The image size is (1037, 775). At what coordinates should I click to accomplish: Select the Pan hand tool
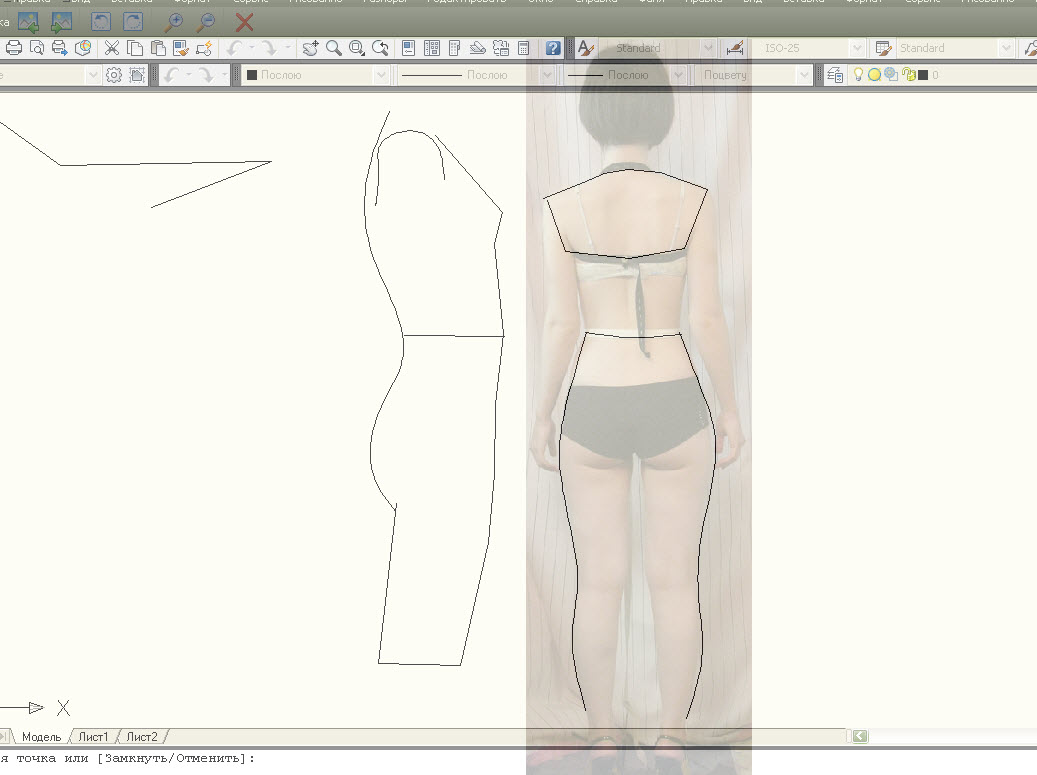310,48
